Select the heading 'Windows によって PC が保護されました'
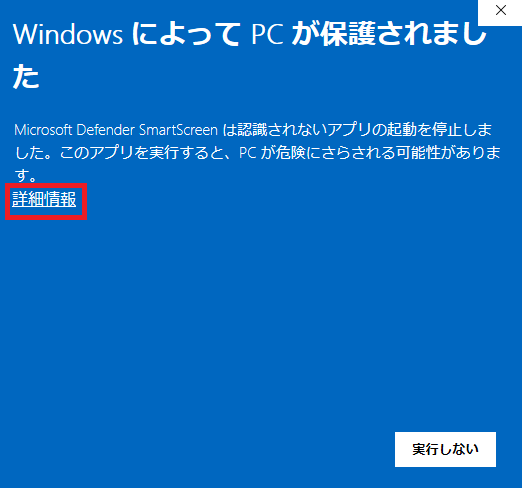This screenshot has width=522, height=488. (249, 55)
